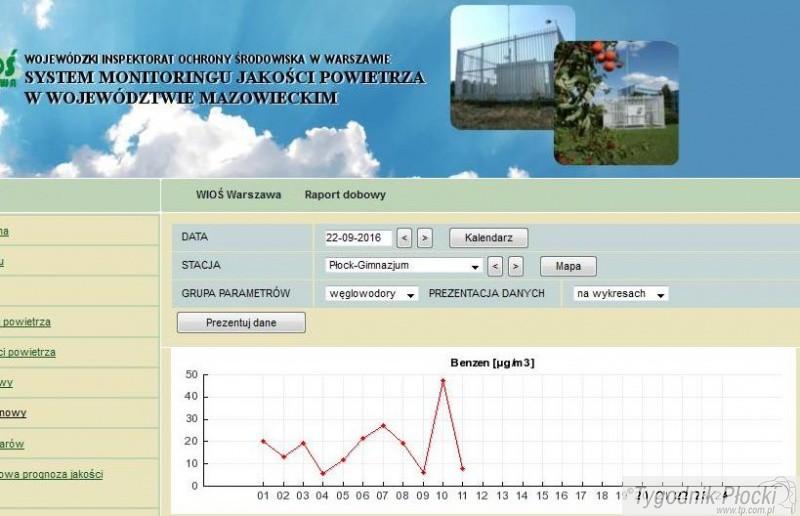Click the benzene data point at hour 07

pos(383,425)
